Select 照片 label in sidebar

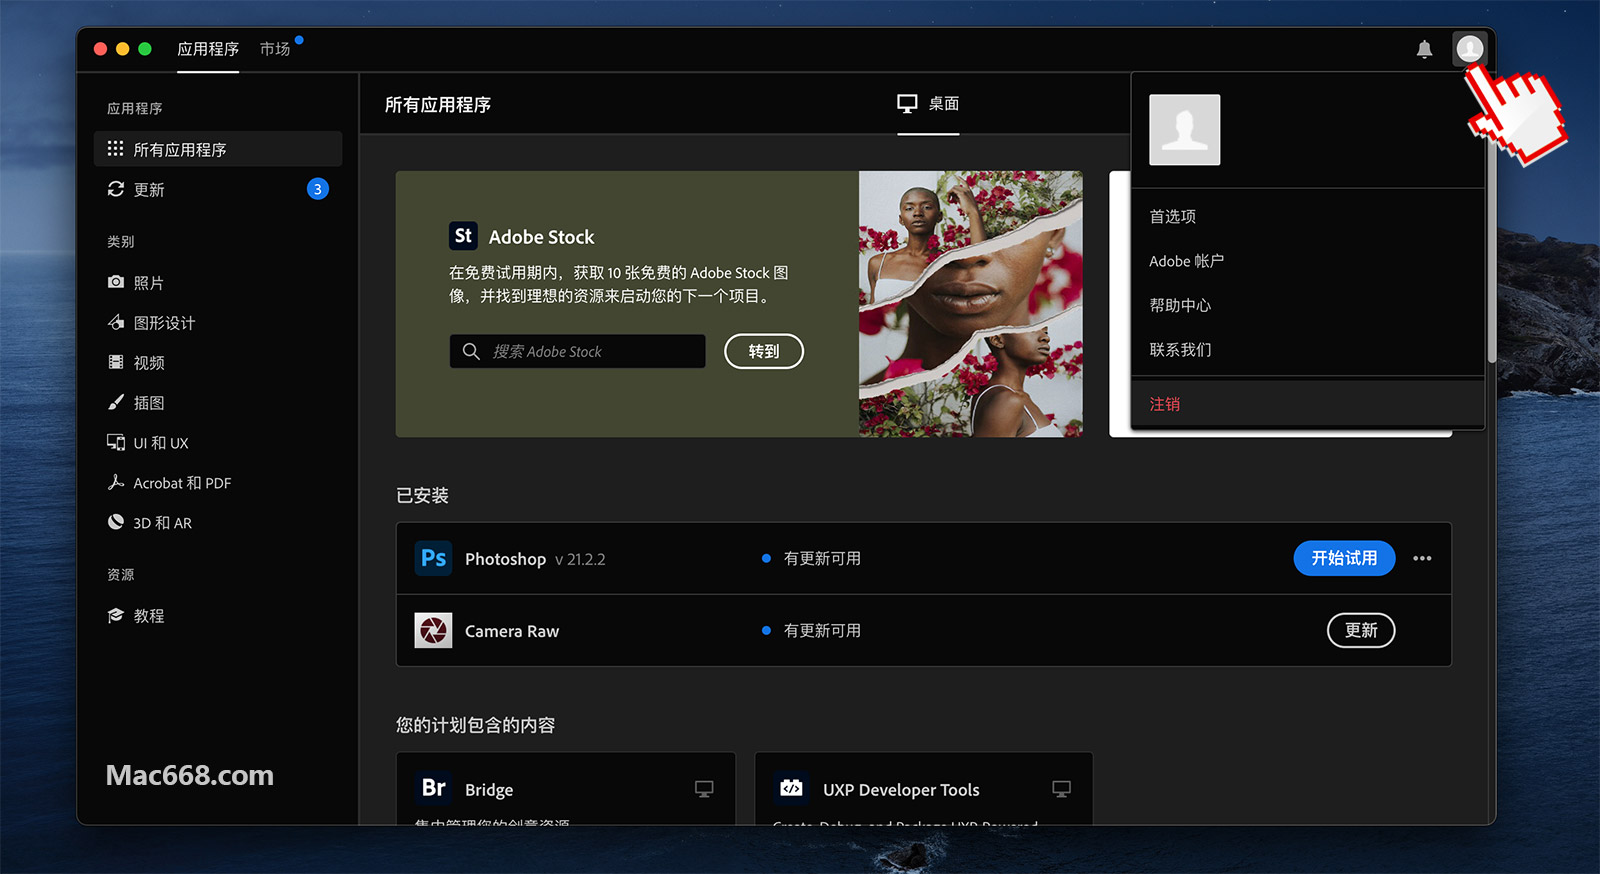[149, 283]
